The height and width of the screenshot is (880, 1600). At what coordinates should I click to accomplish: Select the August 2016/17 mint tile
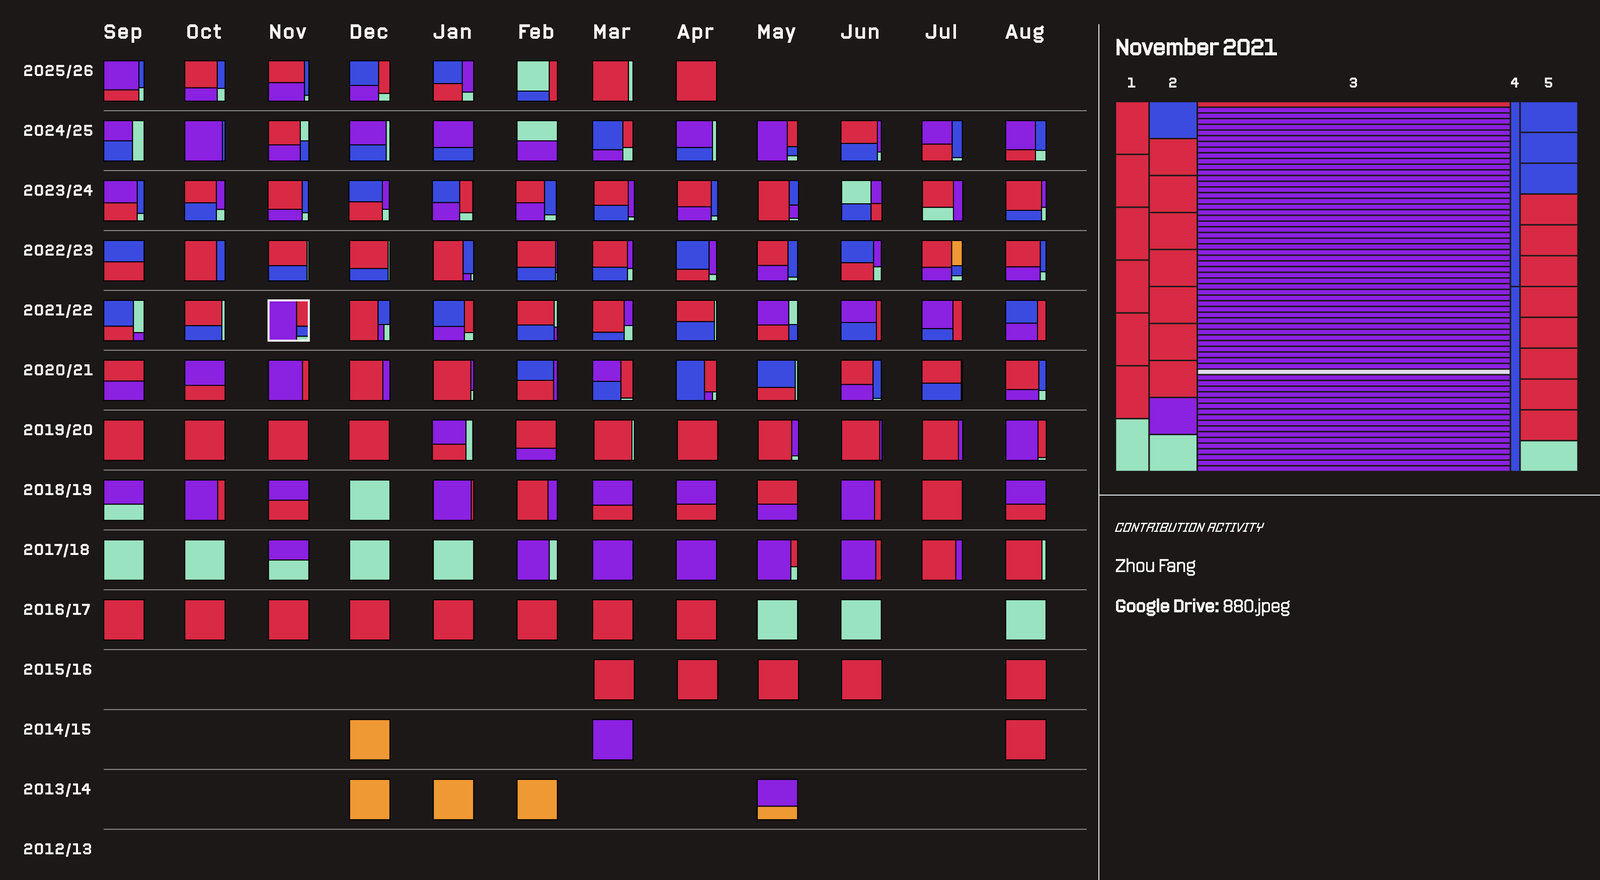(x=1025, y=620)
